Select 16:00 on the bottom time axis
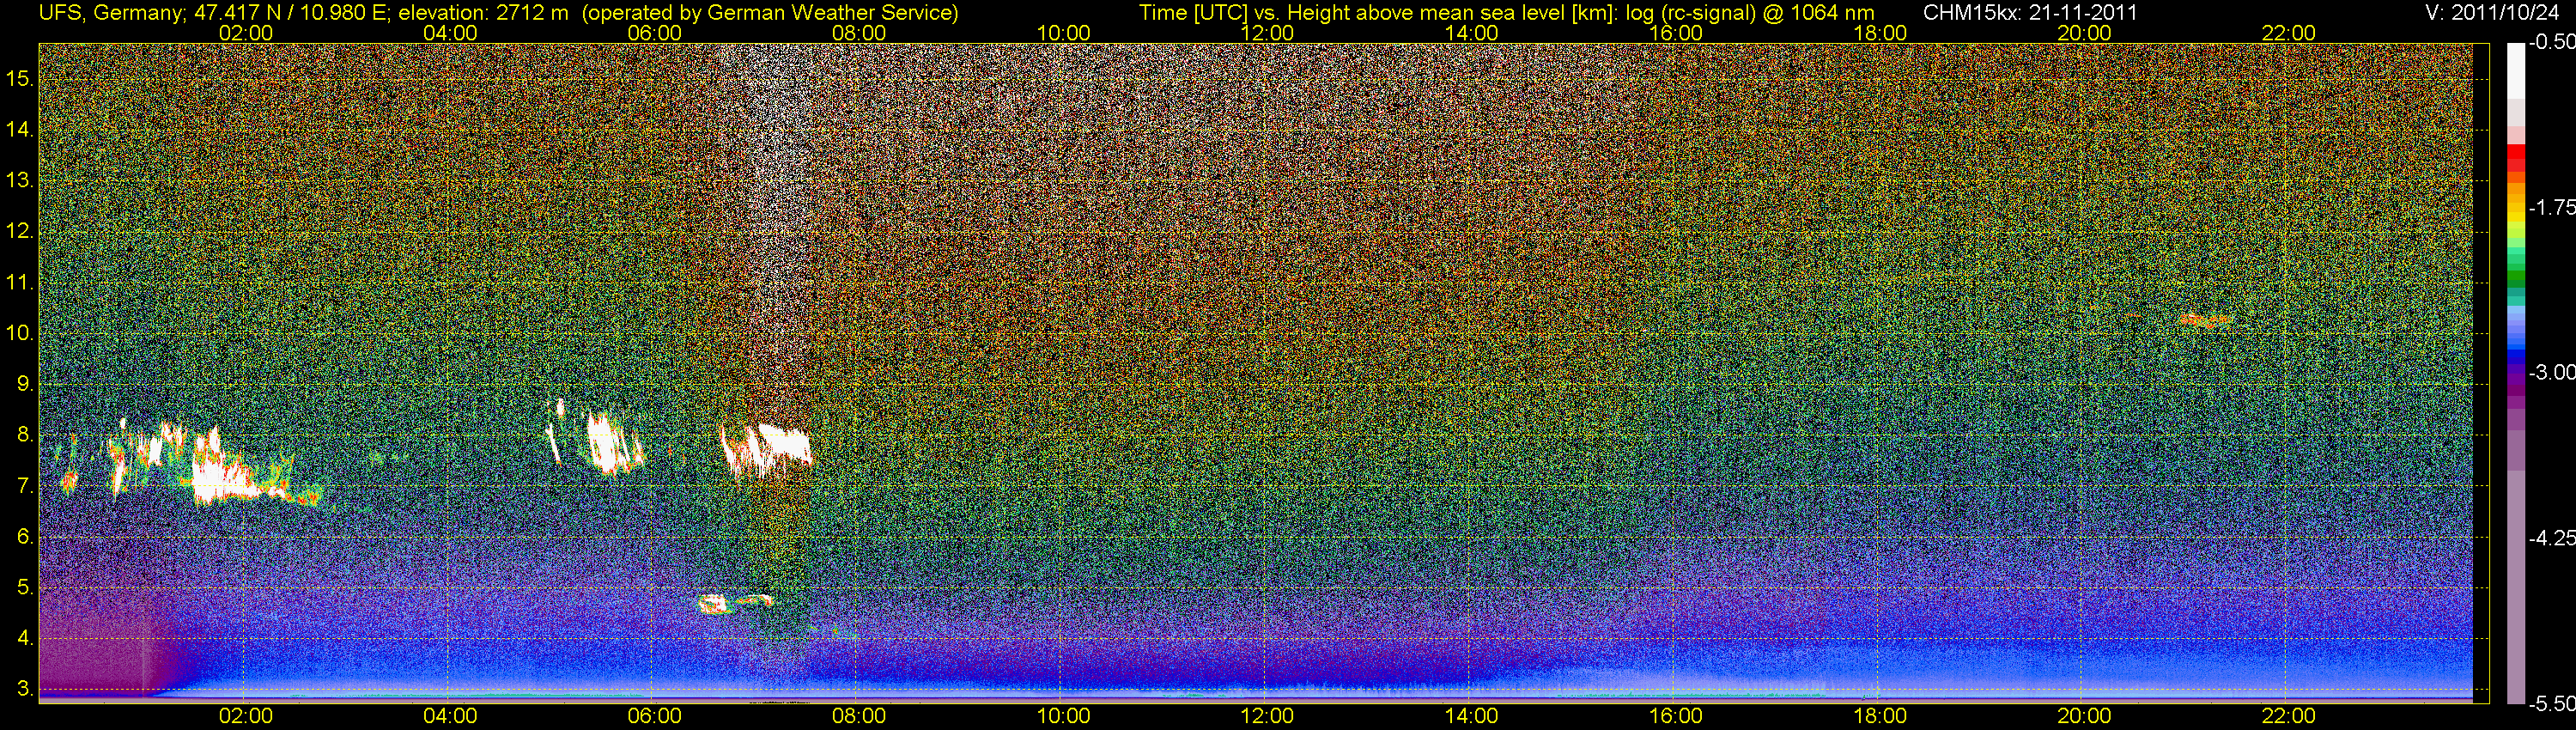 [1676, 716]
